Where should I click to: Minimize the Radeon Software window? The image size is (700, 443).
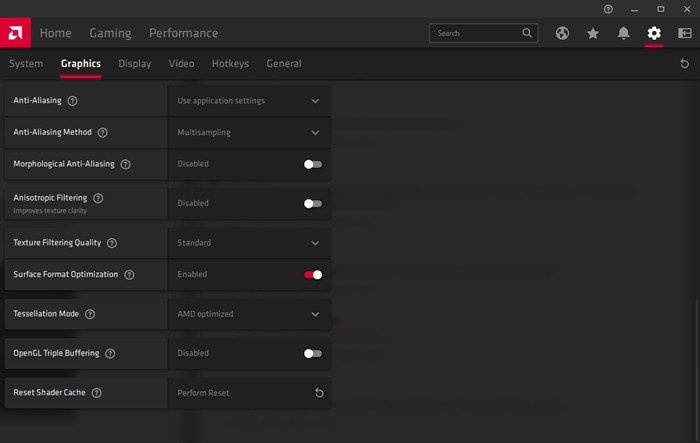click(x=634, y=9)
